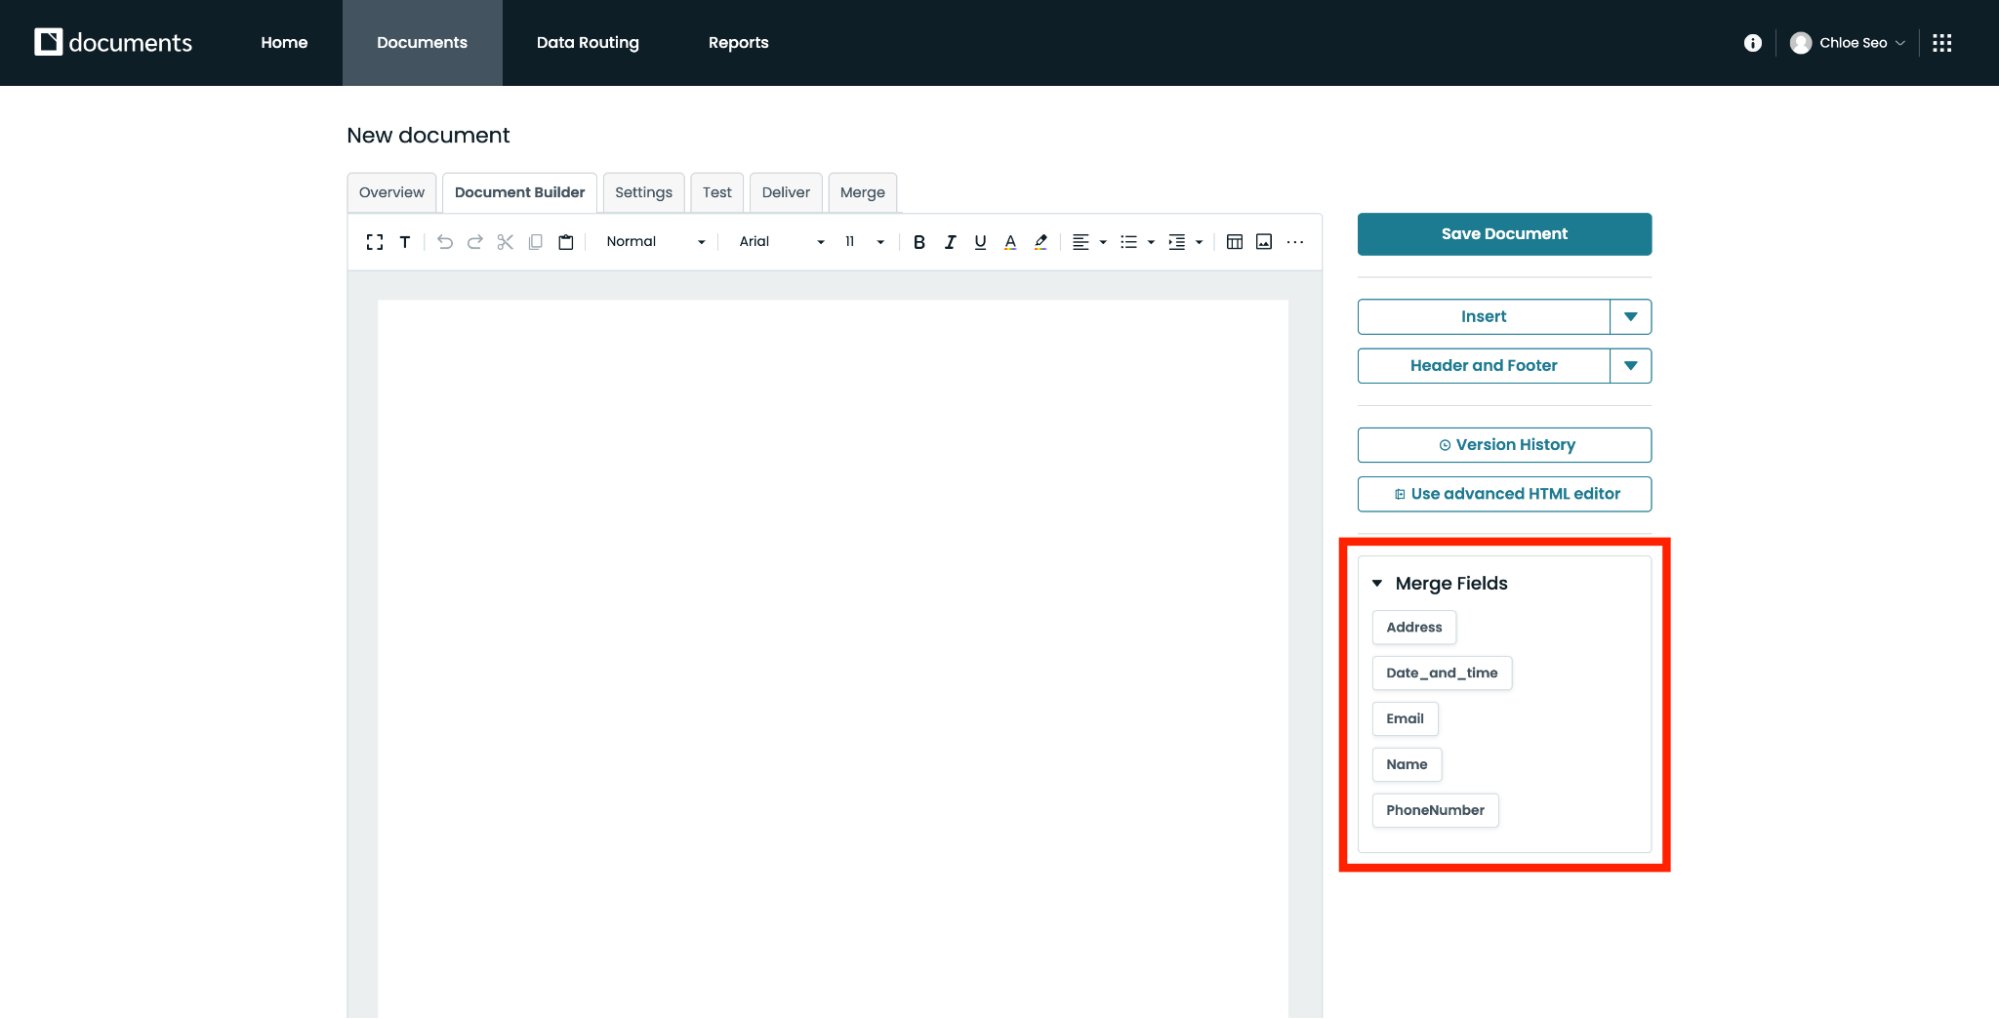Toggle bold formatting
1999x1019 pixels.
pos(919,242)
